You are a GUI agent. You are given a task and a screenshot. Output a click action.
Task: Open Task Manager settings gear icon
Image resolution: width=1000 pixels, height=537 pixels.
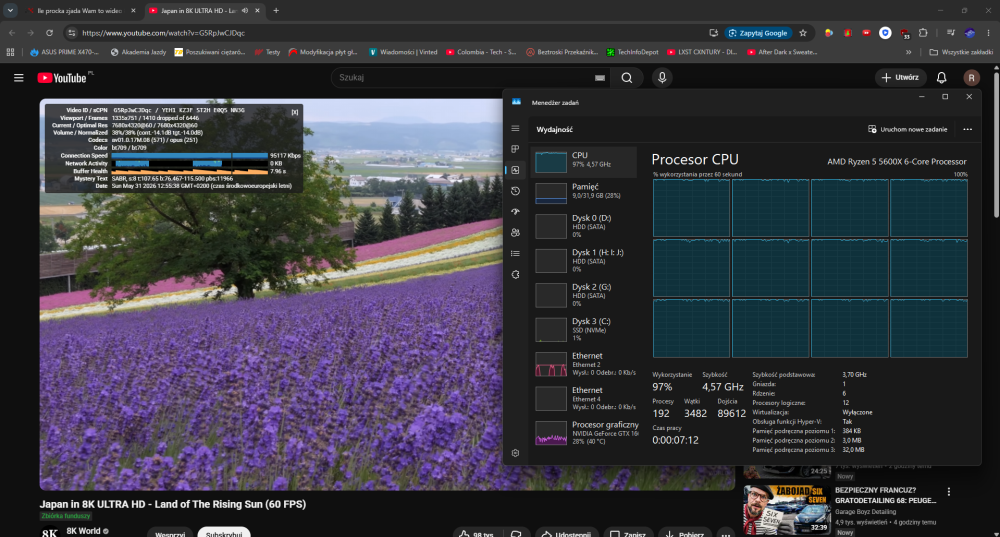tap(515, 453)
